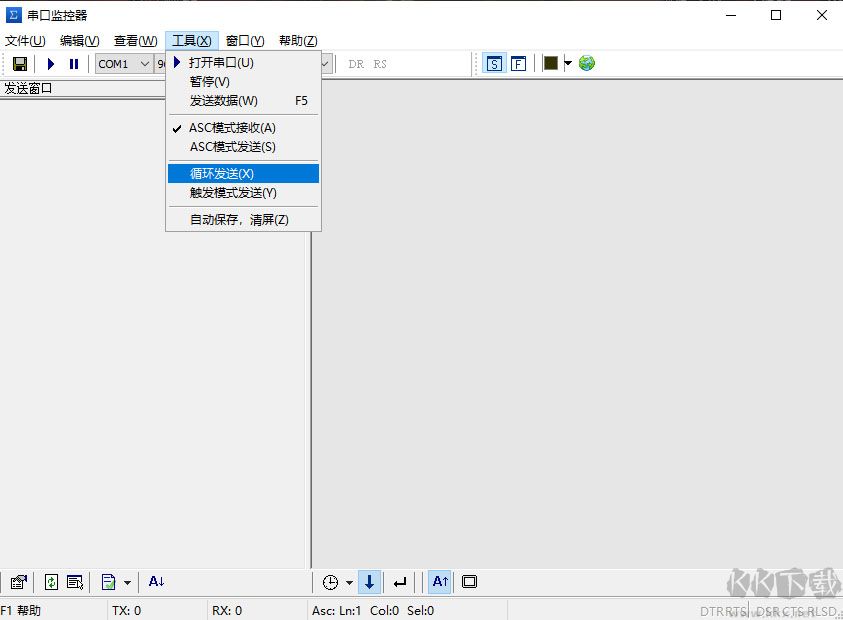Click the A↓ sorting icon in bottom toolbar

[156, 581]
